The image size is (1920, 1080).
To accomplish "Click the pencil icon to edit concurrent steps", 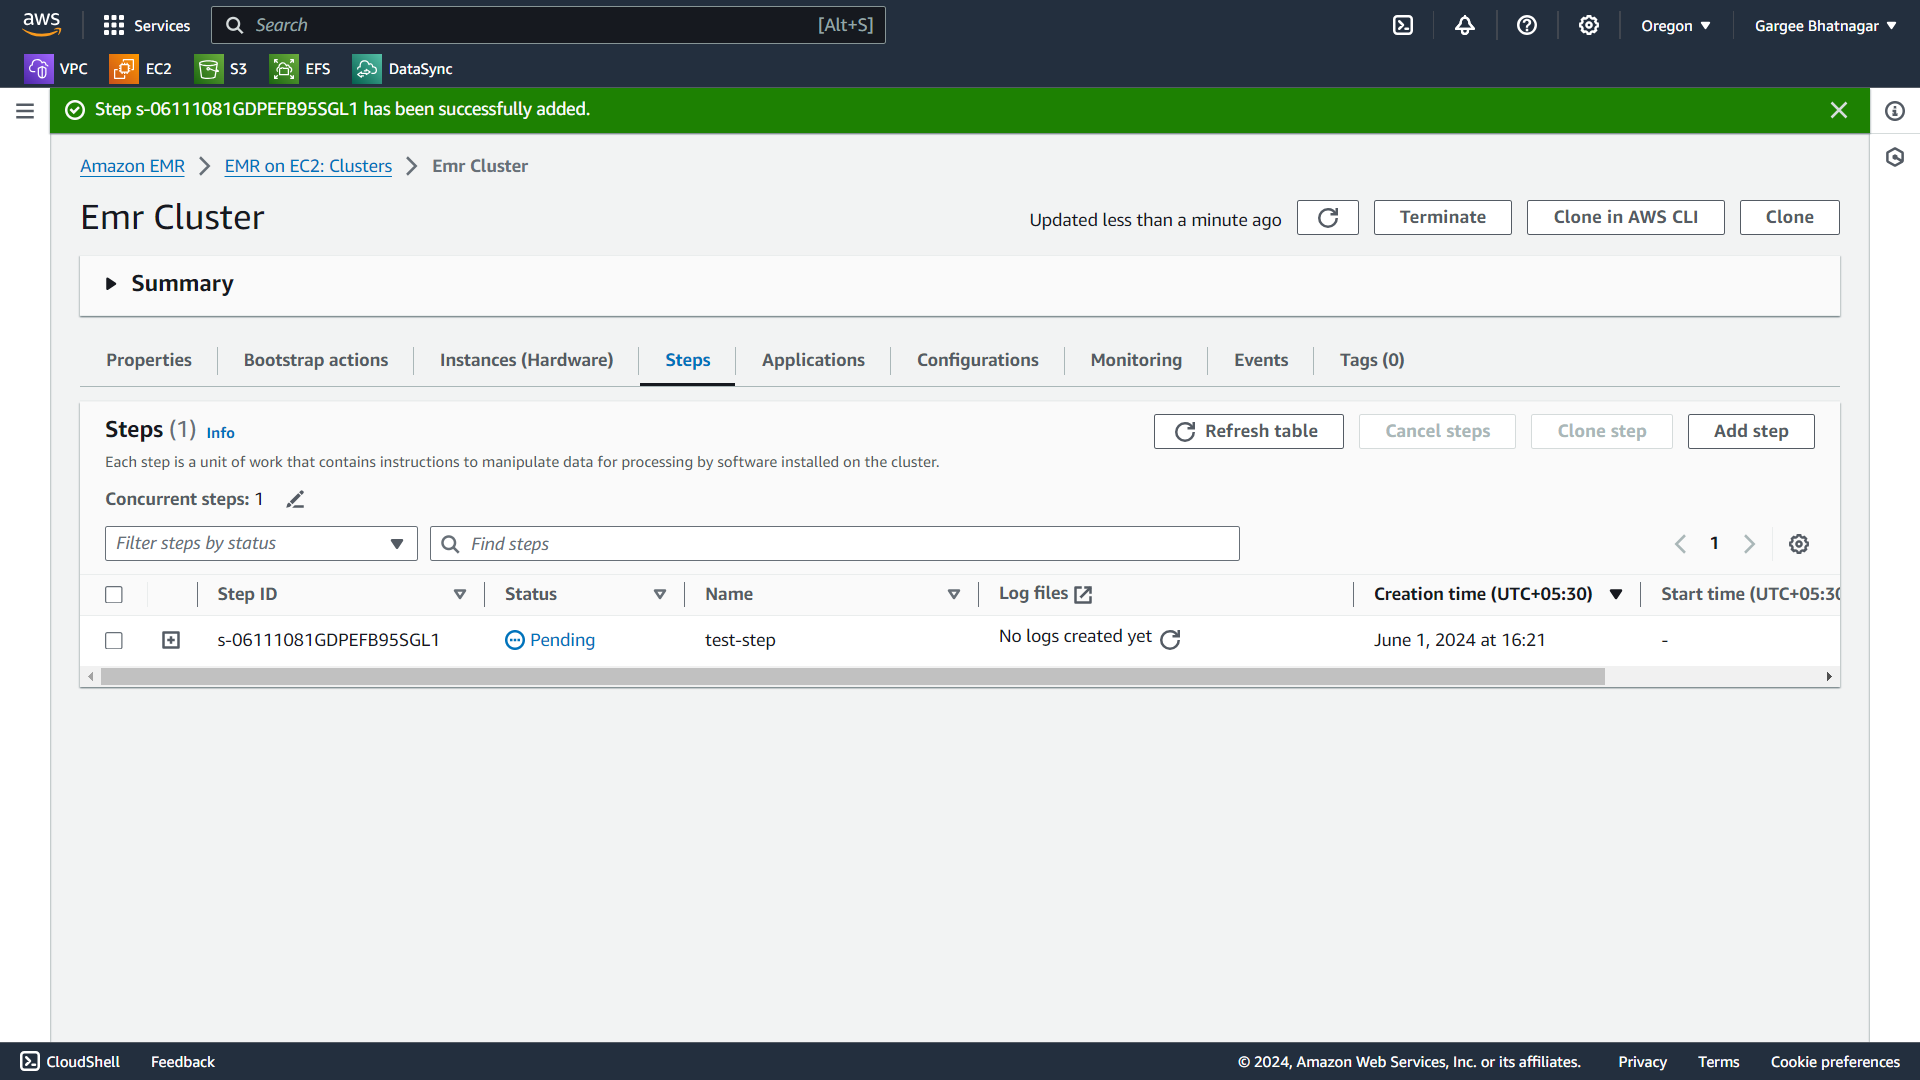I will click(295, 499).
